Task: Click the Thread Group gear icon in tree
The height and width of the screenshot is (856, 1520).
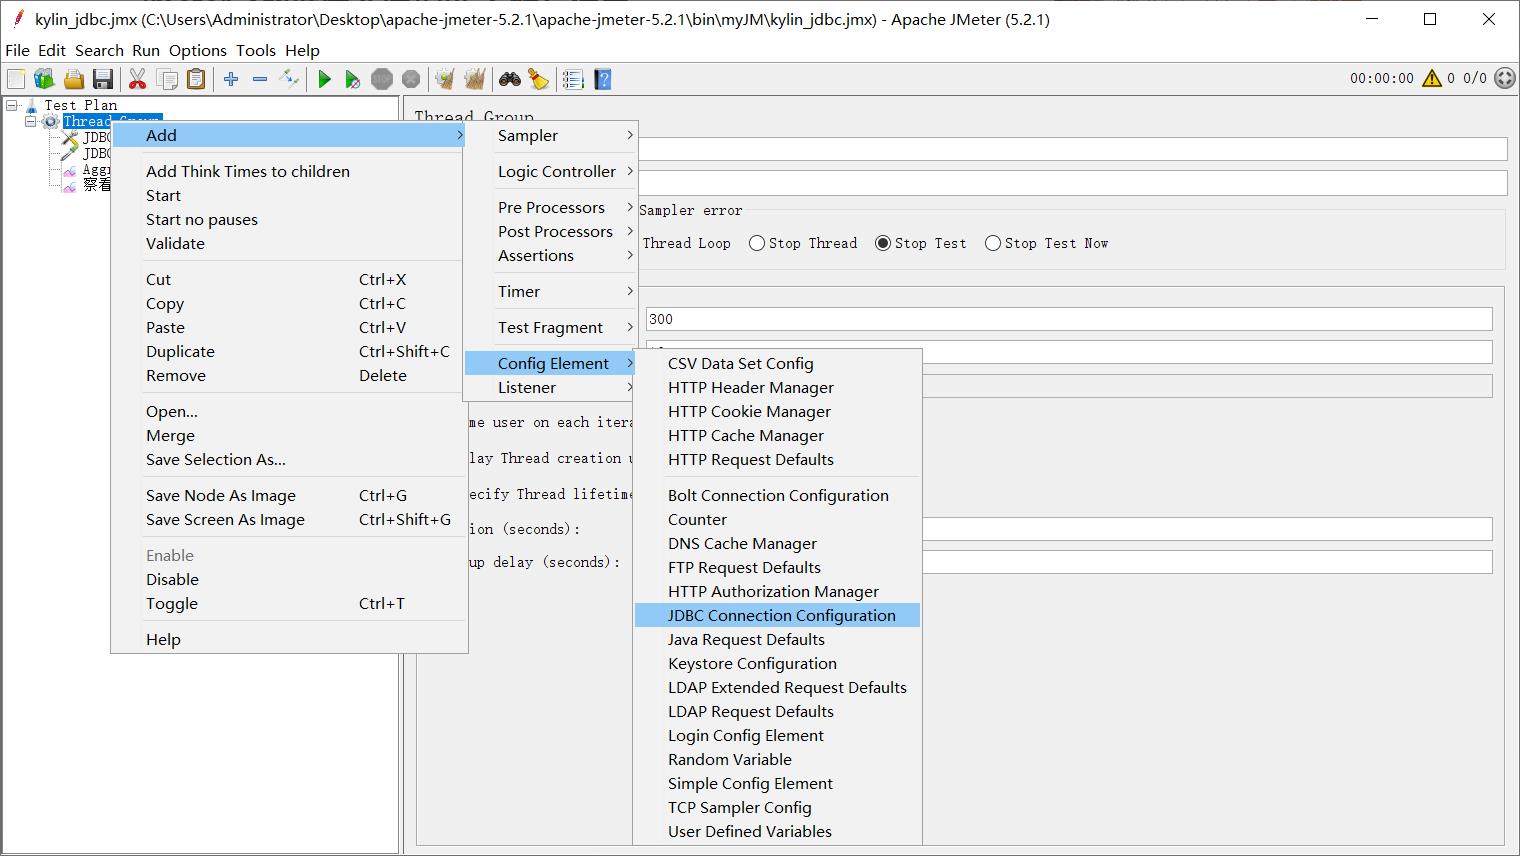Action: pos(50,121)
